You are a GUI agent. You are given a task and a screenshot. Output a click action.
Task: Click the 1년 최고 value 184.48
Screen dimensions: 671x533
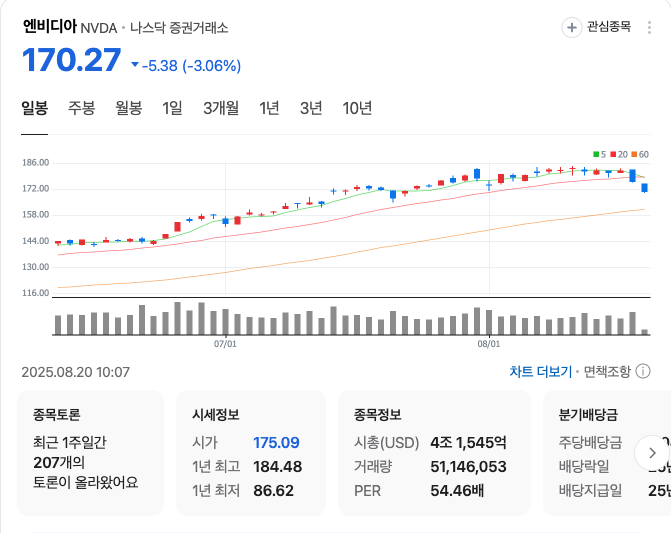point(278,467)
